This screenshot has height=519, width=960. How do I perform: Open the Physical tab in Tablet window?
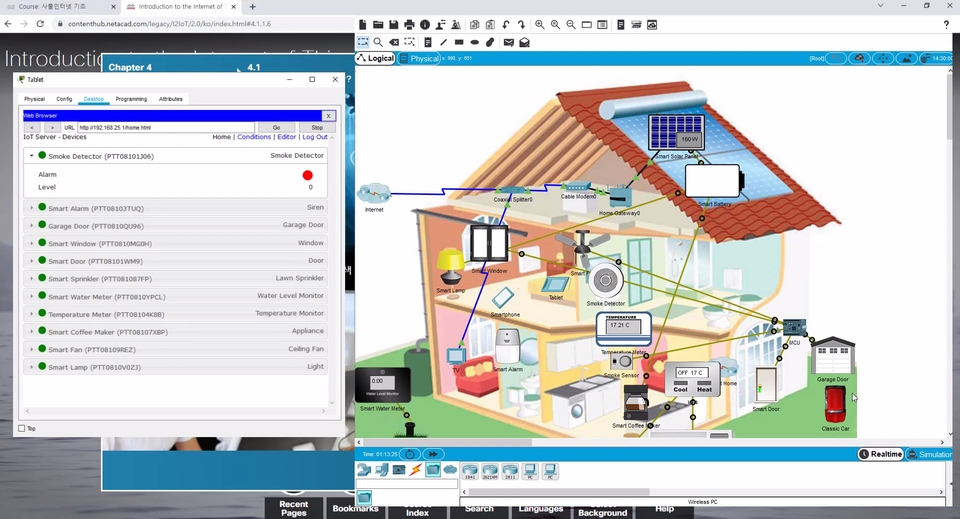[x=34, y=99]
